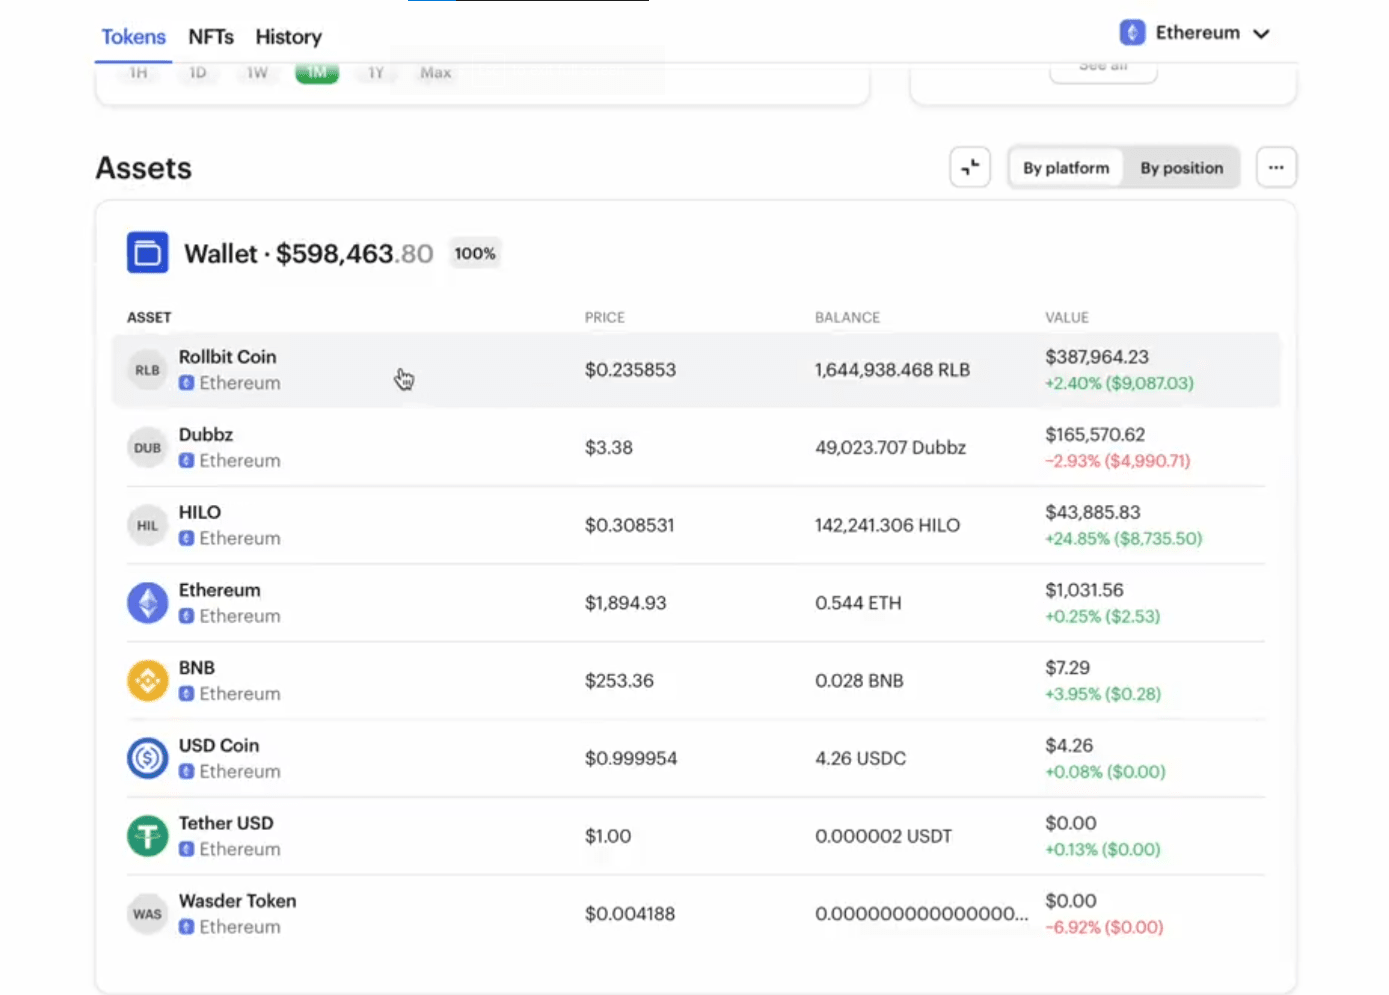
Task: Click BNB price $253.36
Action: (x=619, y=681)
